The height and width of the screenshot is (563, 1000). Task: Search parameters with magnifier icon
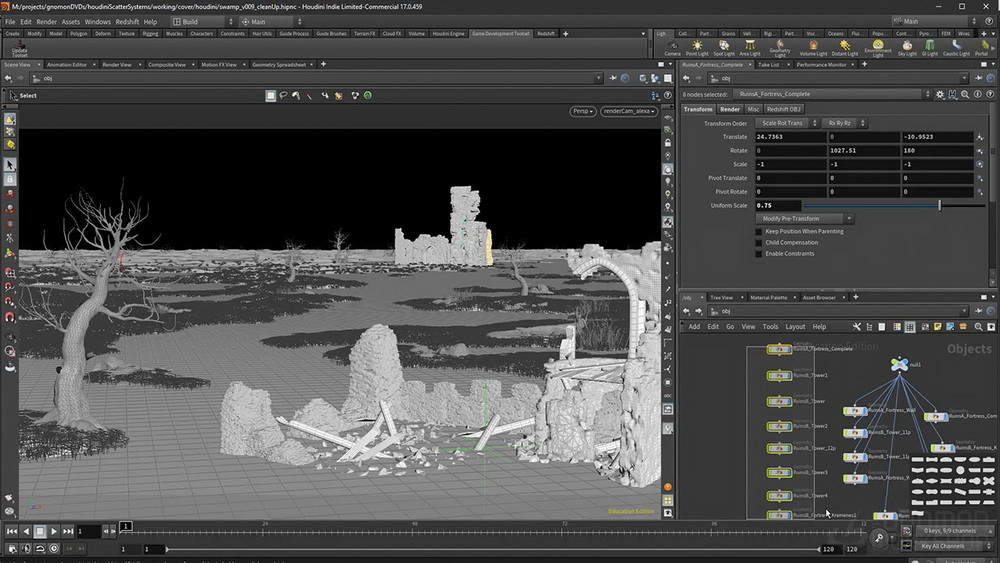coord(965,94)
